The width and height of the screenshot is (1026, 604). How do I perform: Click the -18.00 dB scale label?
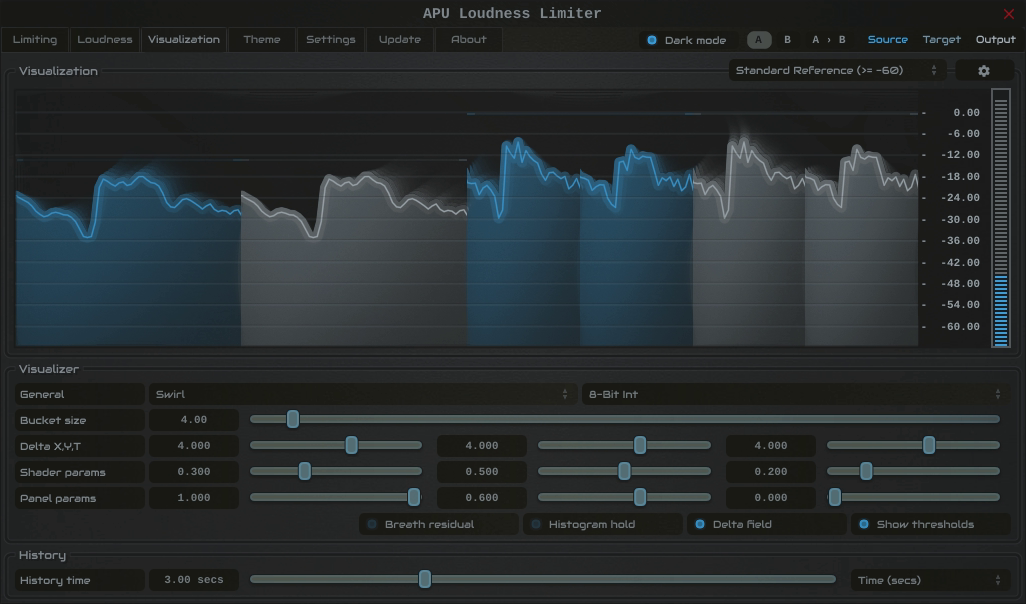click(960, 177)
